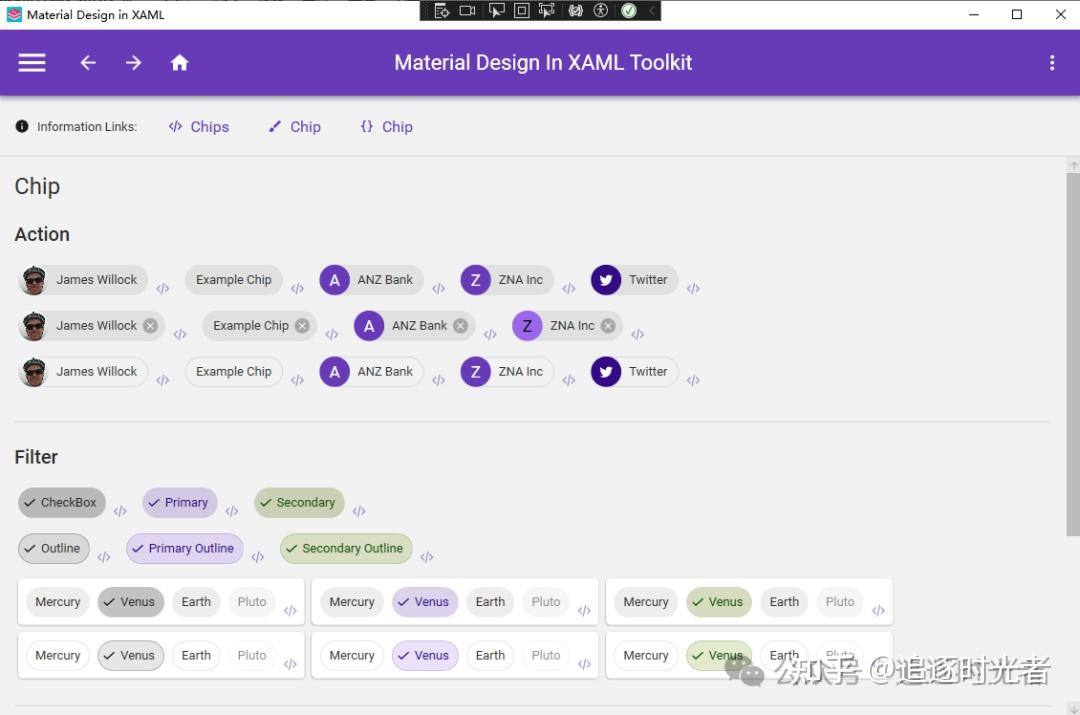Toggle the Secondary Outline filter chip
1080x715 pixels.
(x=345, y=548)
